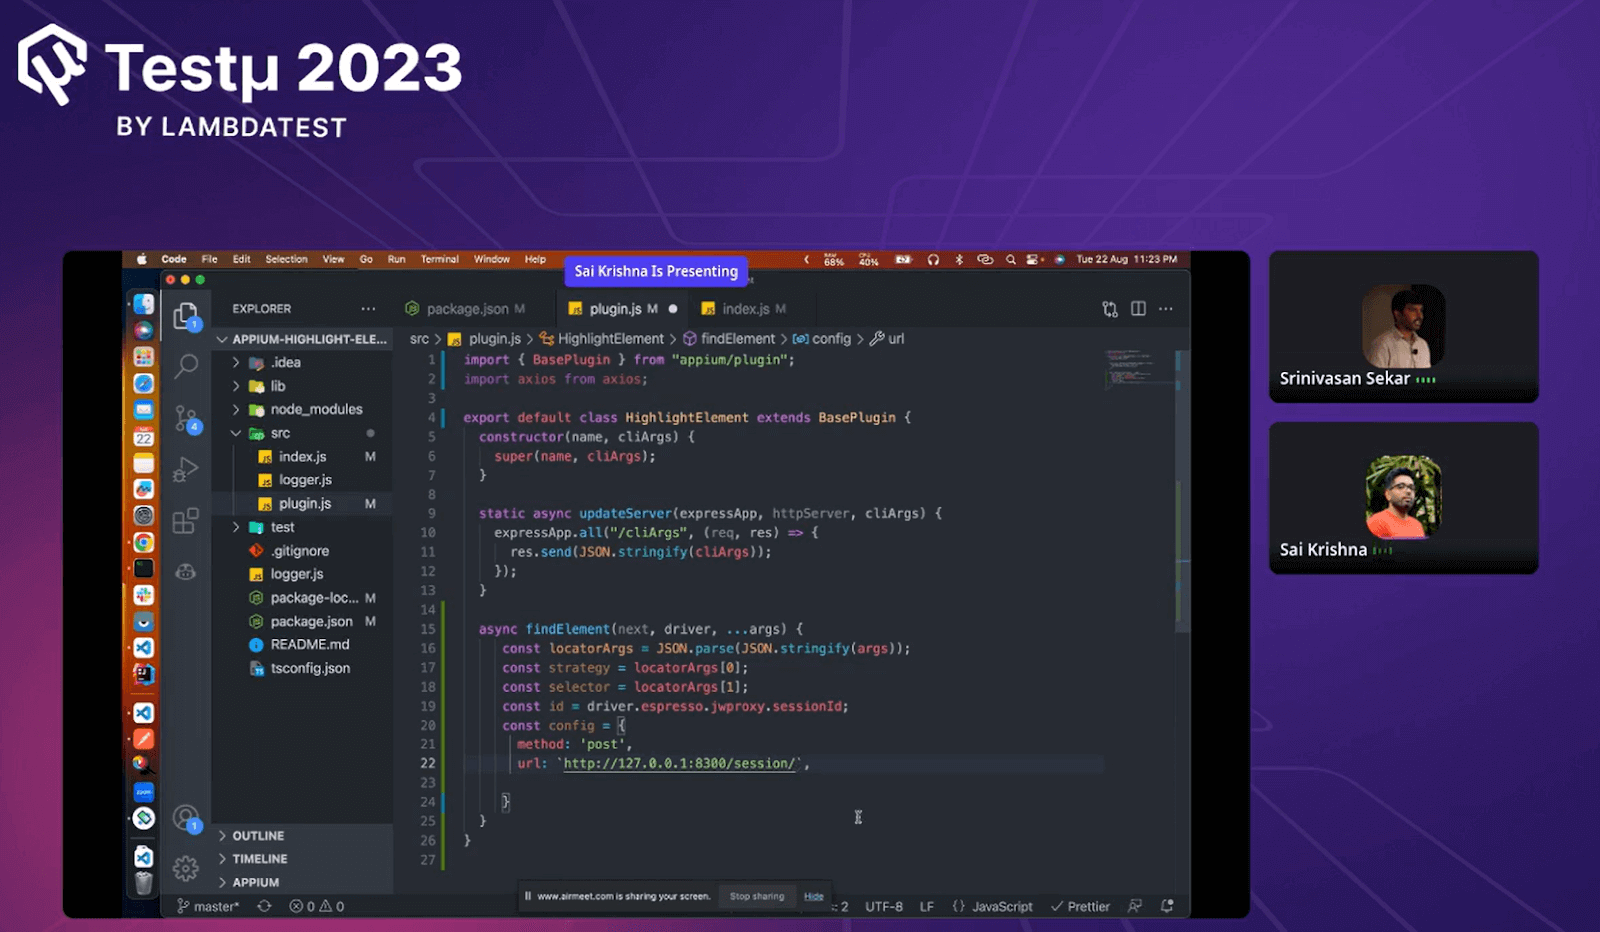1600x932 pixels.
Task: Open the File menu
Action: 209,259
